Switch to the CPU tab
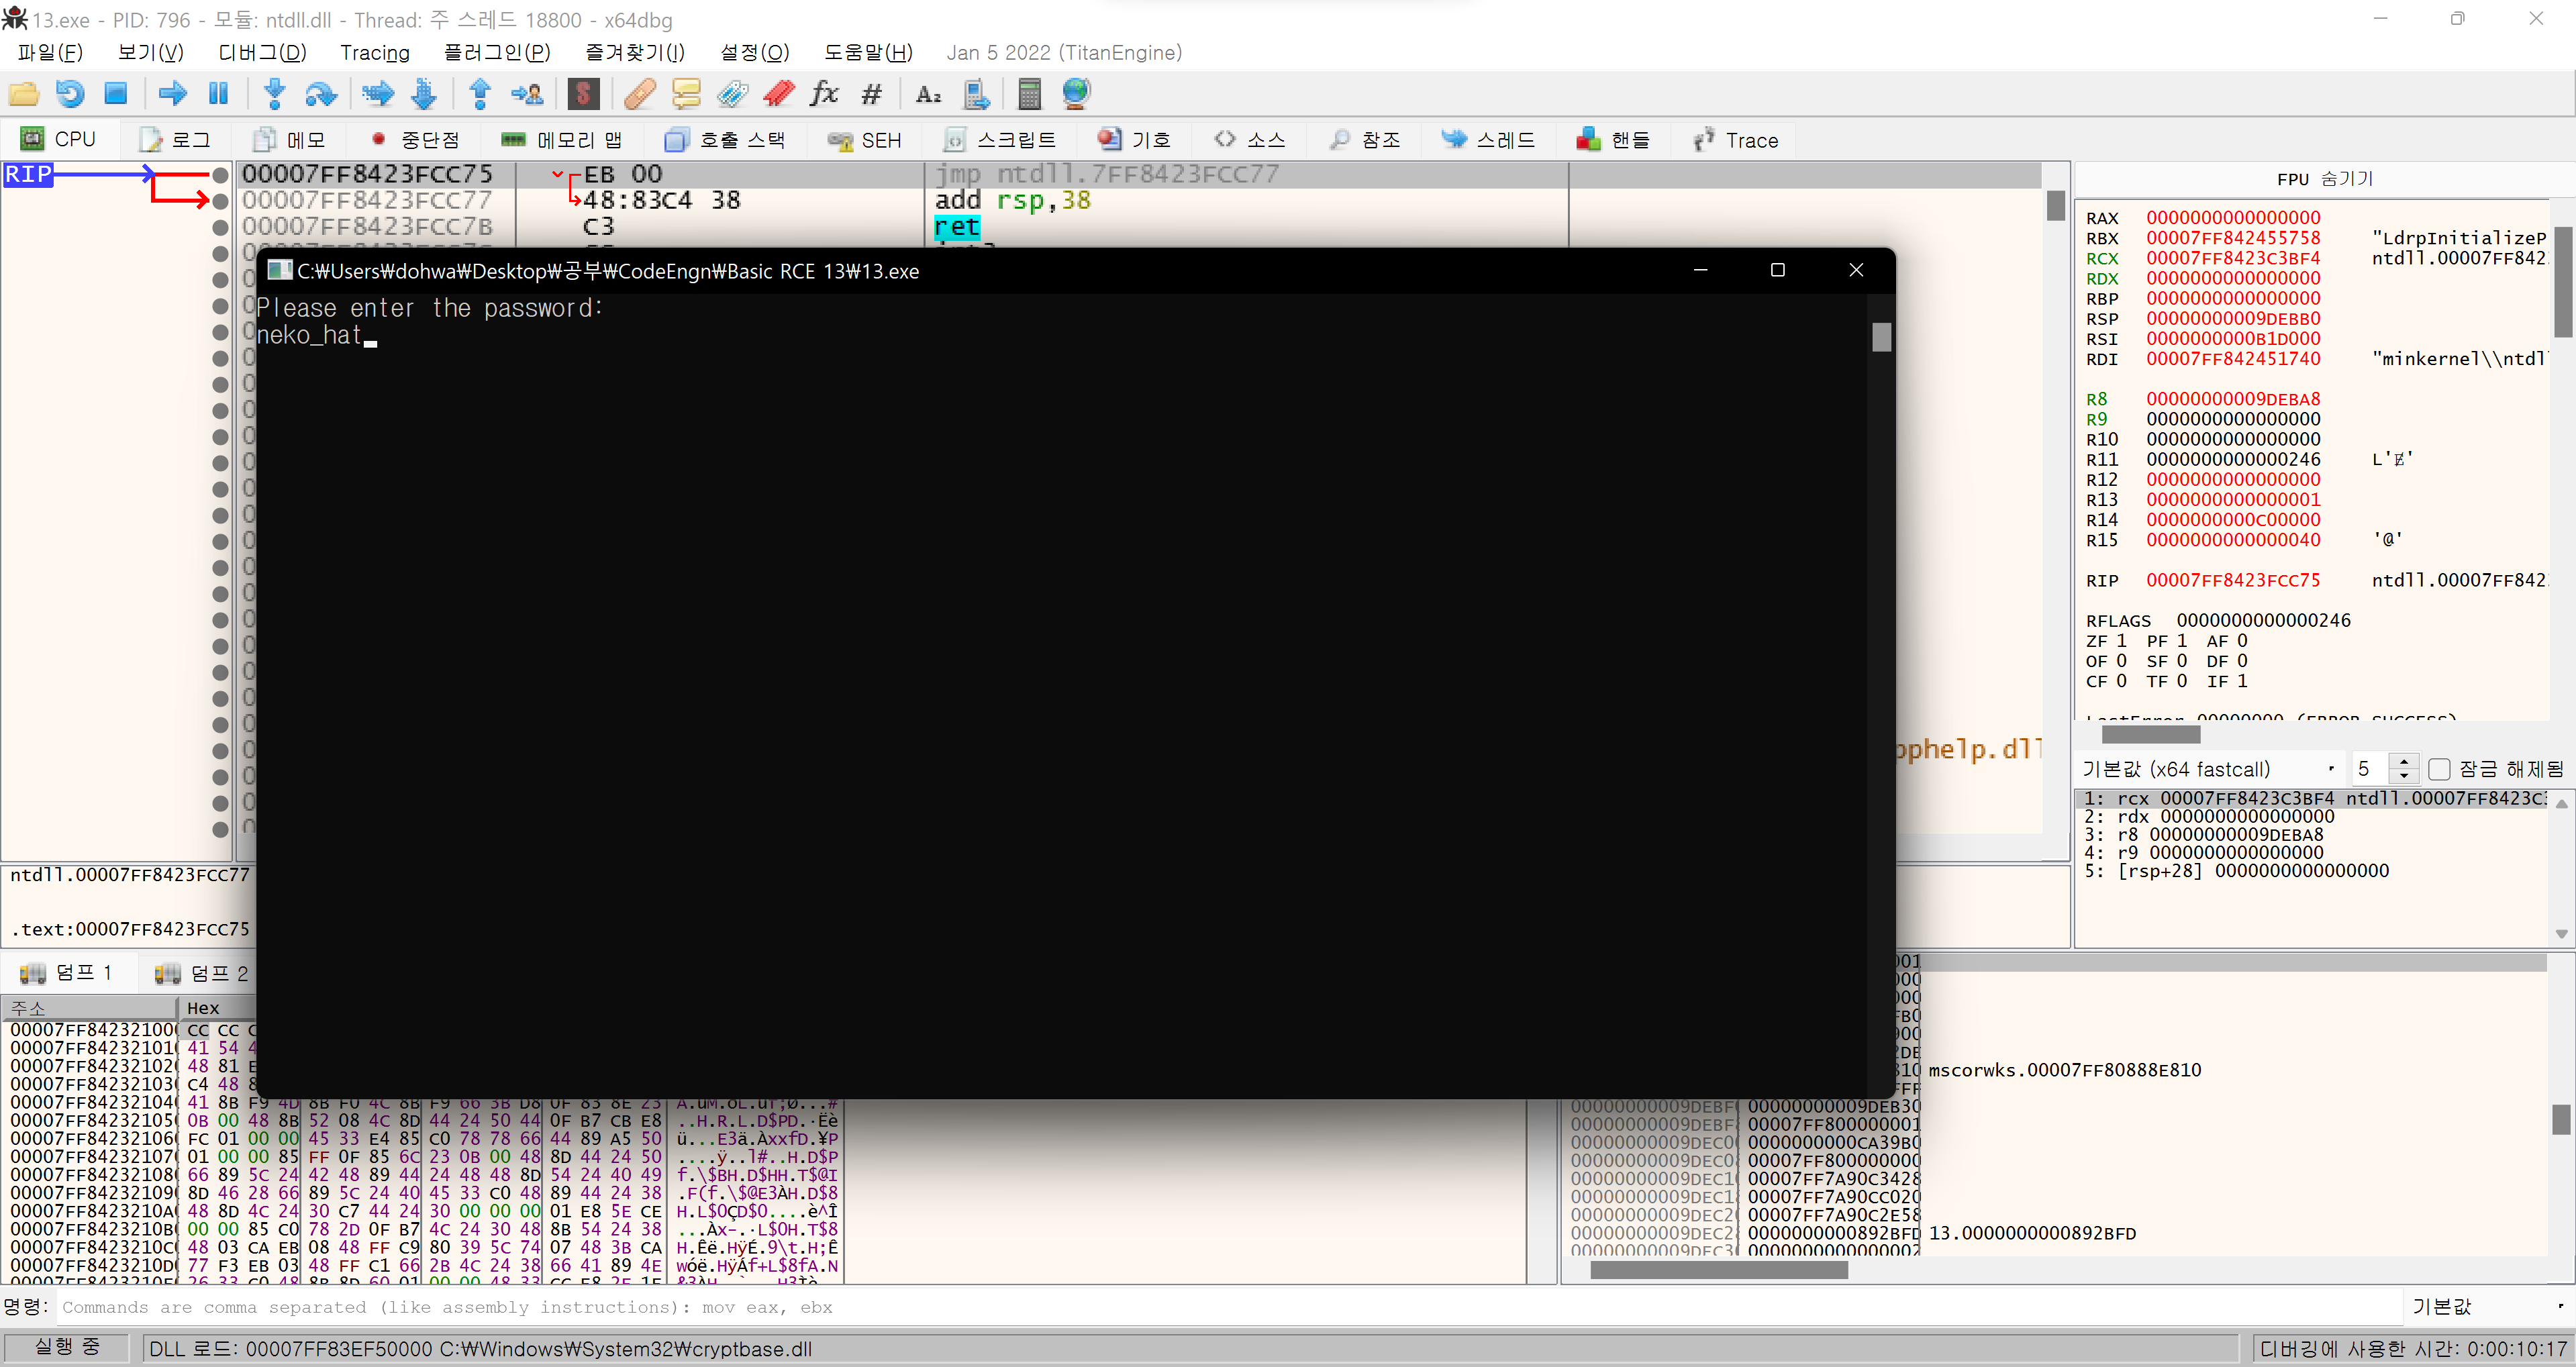 pos(59,139)
